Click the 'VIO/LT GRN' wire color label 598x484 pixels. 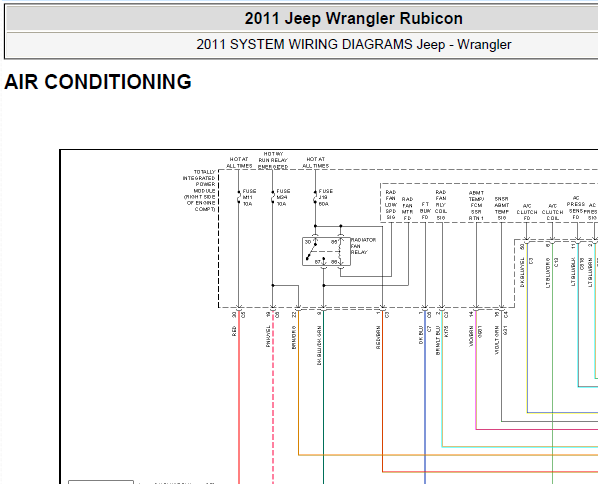pos(497,340)
